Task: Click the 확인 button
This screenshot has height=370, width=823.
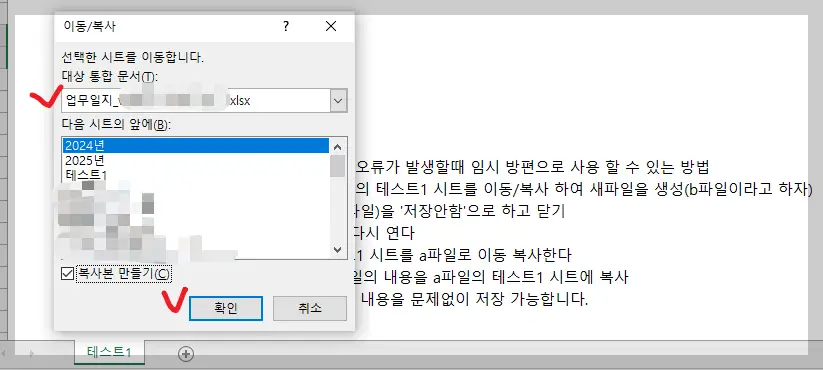Action: [225, 308]
